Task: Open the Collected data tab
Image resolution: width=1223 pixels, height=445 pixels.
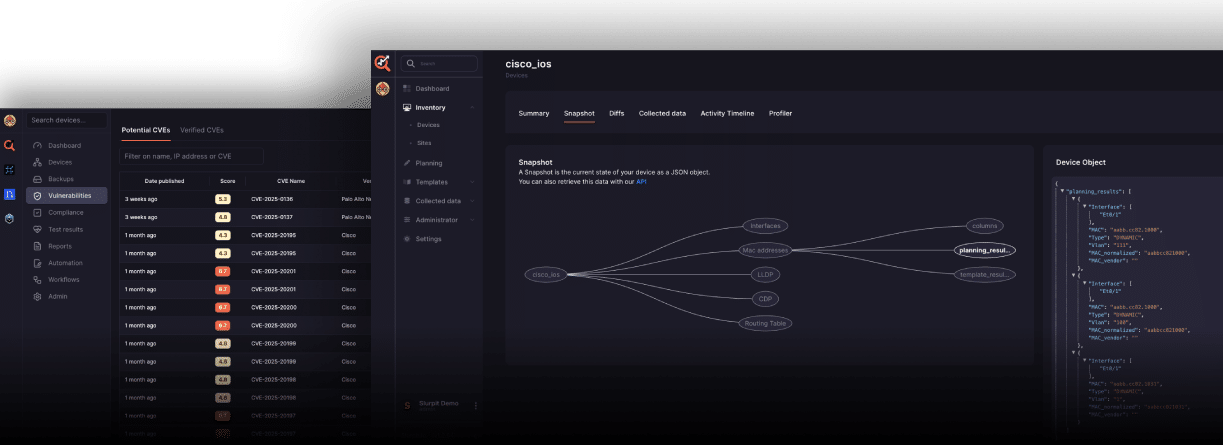Action: (x=662, y=113)
